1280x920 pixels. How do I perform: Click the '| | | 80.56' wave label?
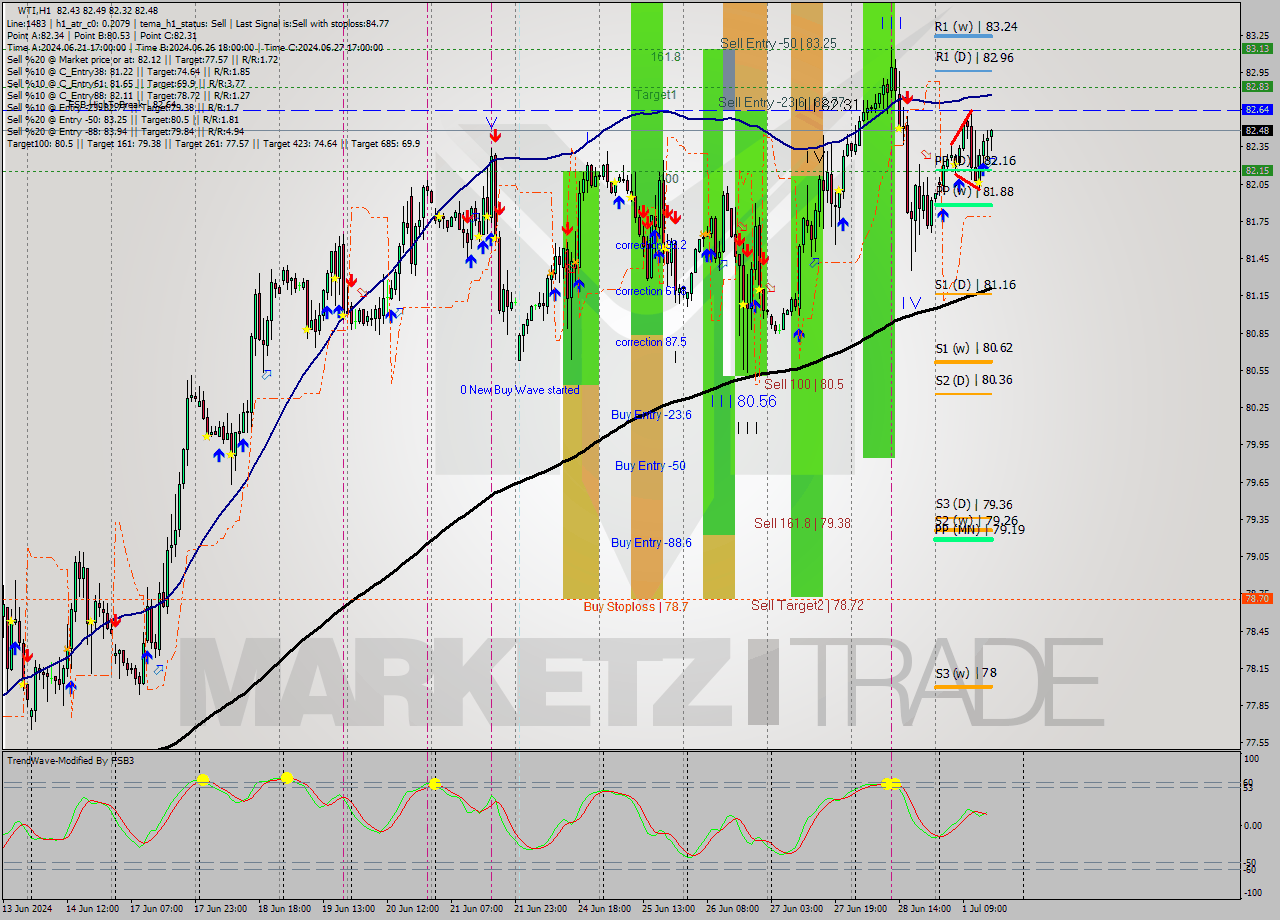(x=743, y=401)
